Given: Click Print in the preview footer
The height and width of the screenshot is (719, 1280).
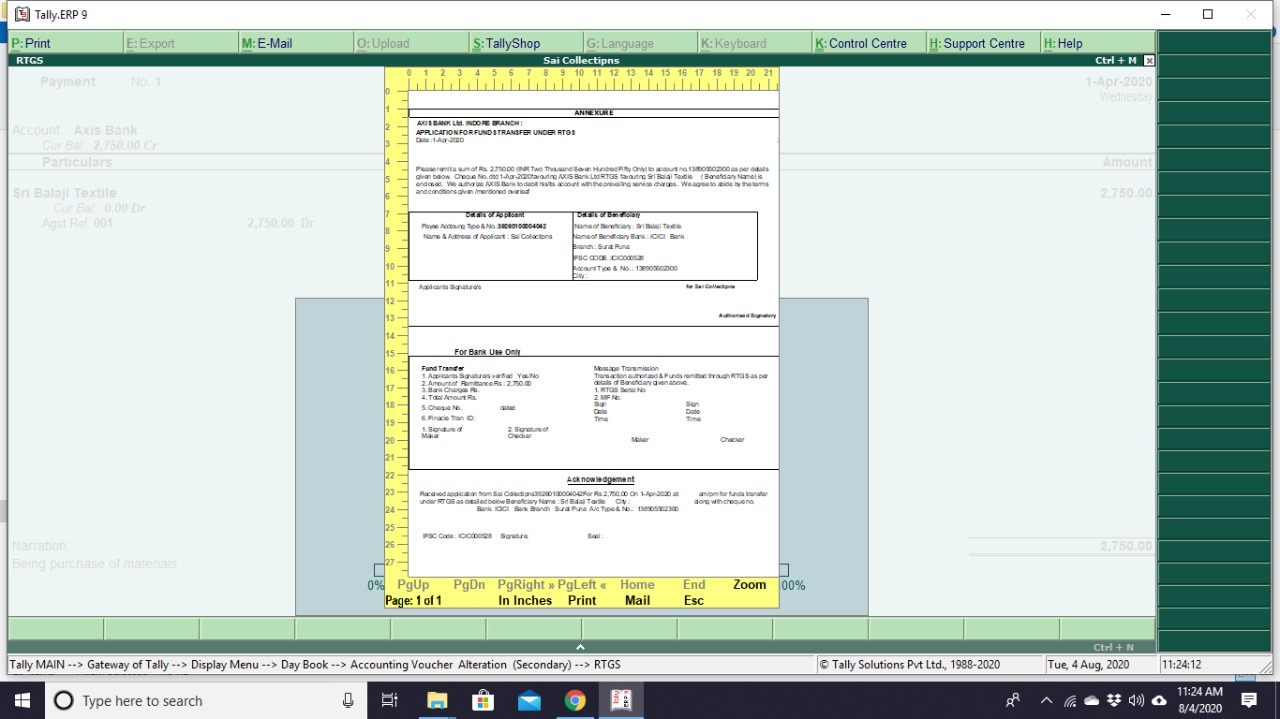Looking at the screenshot, I should click(581, 601).
